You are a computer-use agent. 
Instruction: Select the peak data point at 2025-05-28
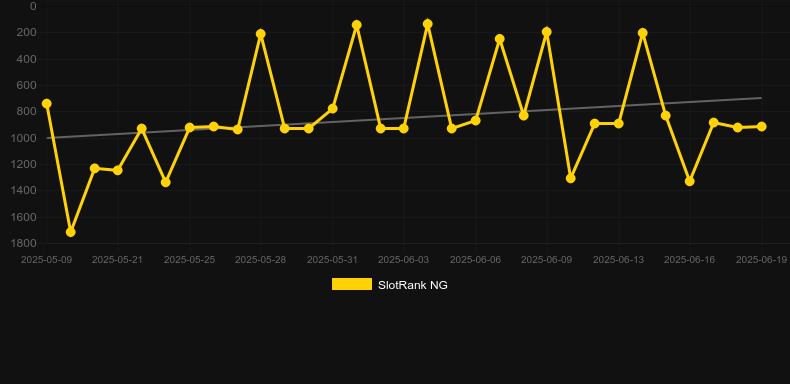(260, 34)
